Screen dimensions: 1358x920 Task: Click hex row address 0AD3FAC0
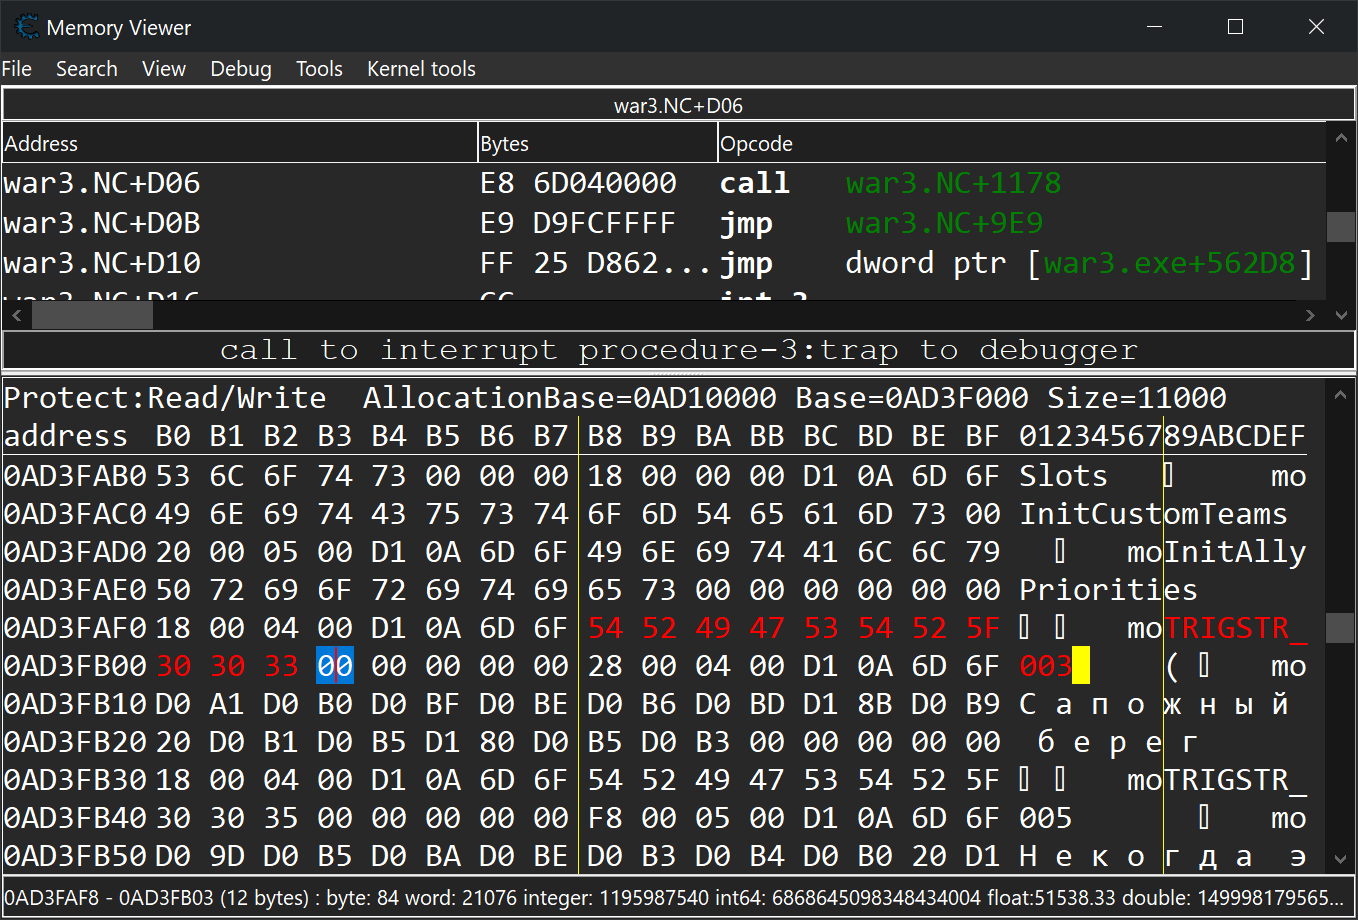76,514
